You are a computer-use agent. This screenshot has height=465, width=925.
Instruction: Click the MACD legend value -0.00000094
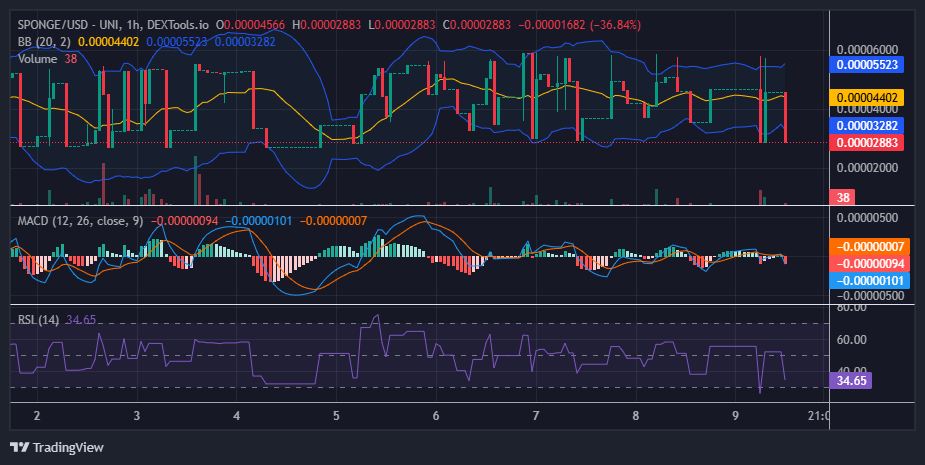point(185,221)
